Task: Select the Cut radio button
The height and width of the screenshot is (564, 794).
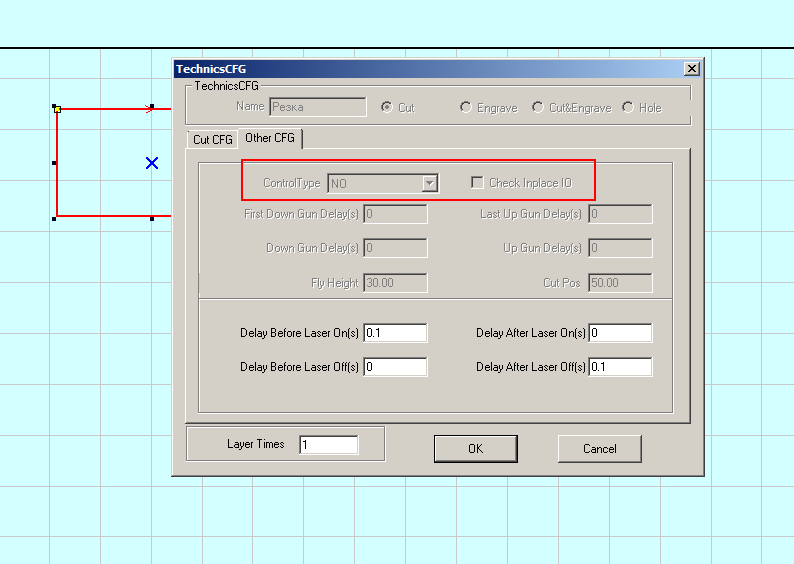Action: click(x=387, y=107)
